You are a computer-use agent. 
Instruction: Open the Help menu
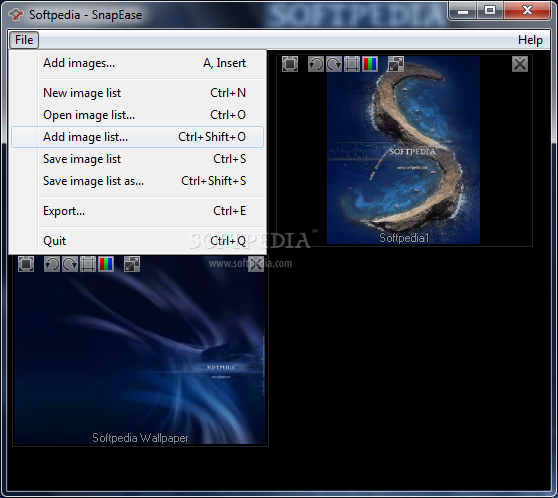coord(530,40)
